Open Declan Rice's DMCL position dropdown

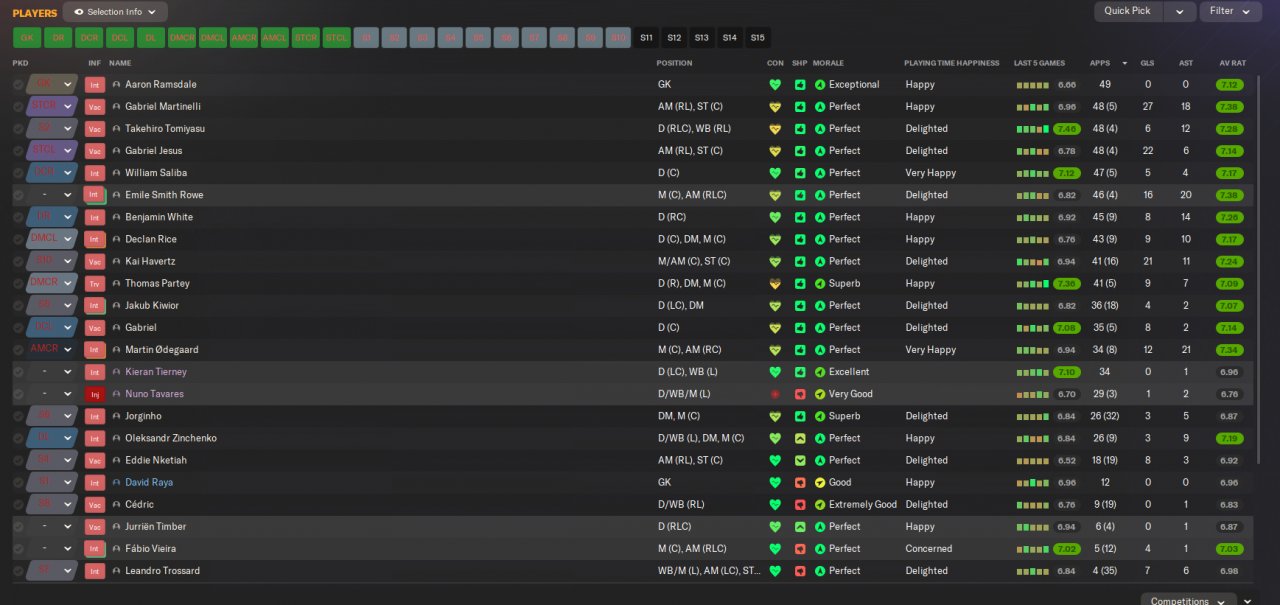point(52,240)
